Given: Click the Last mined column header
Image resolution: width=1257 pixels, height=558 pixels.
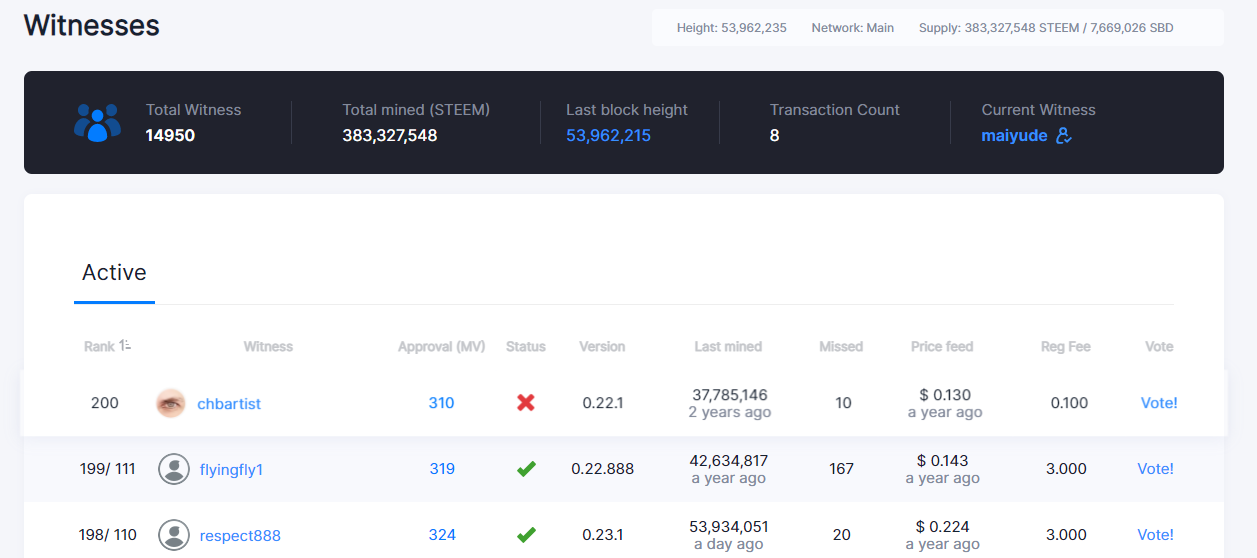Looking at the screenshot, I should coord(728,346).
